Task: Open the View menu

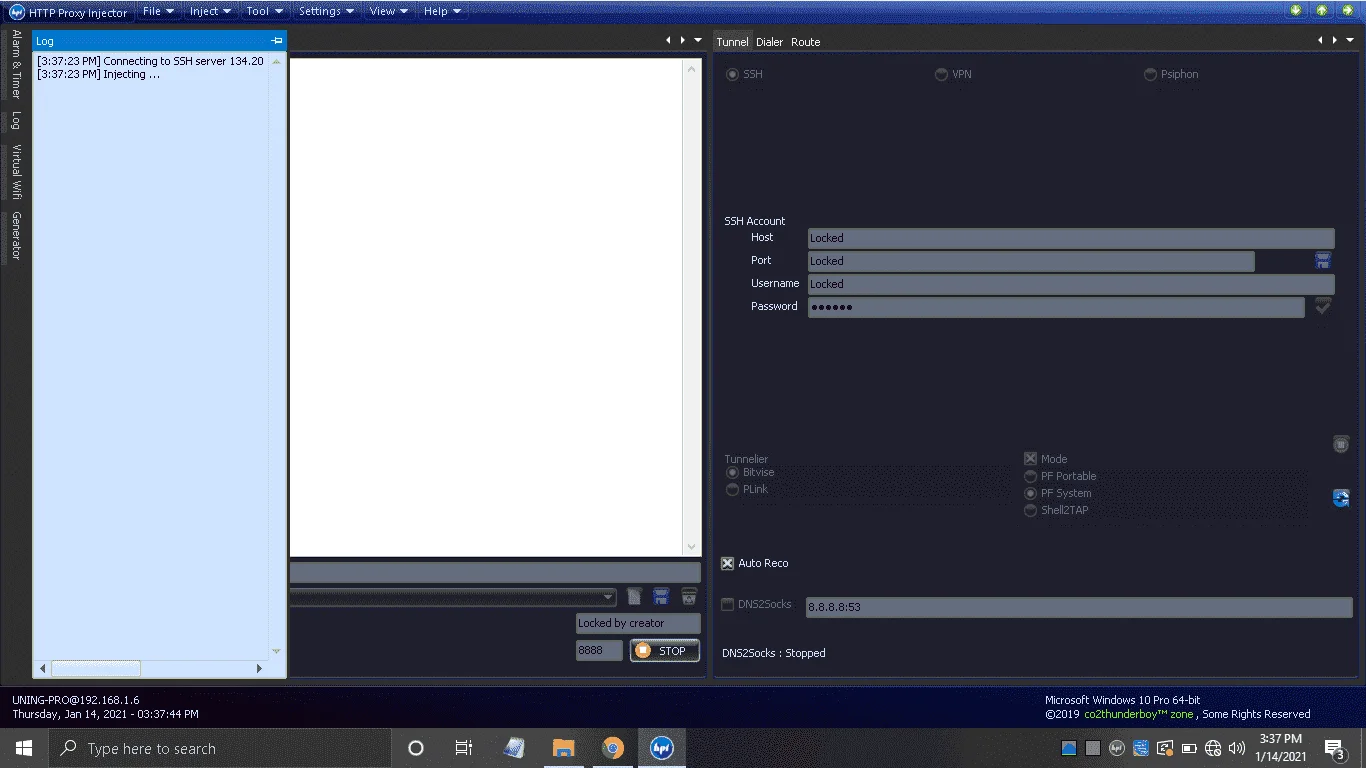Action: pyautogui.click(x=388, y=11)
